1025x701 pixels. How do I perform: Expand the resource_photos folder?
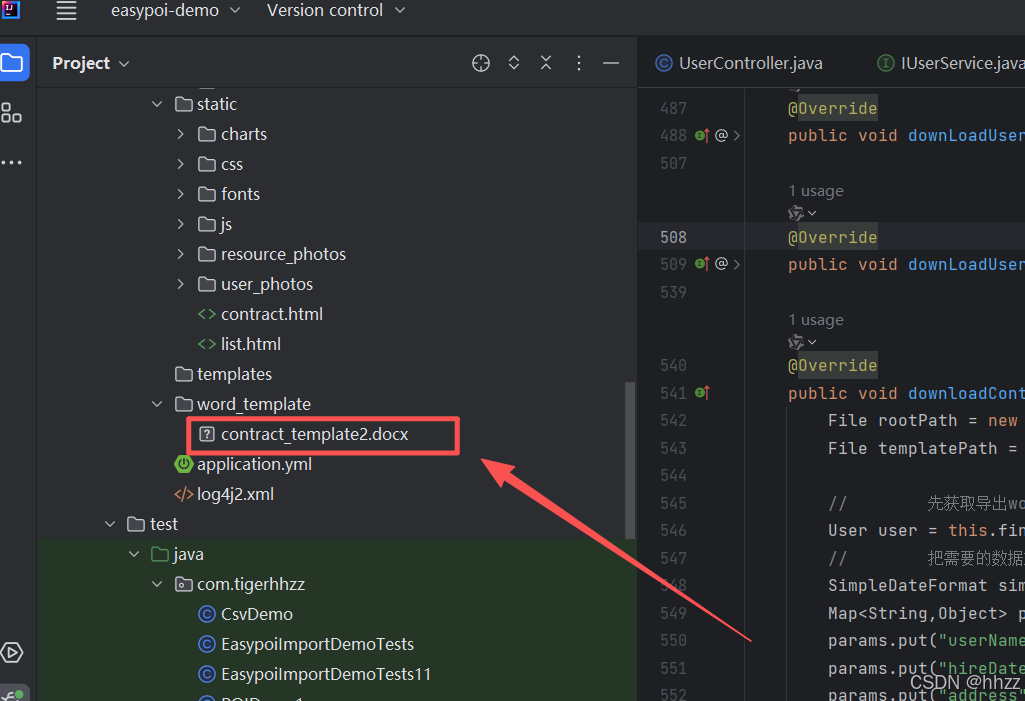click(180, 254)
